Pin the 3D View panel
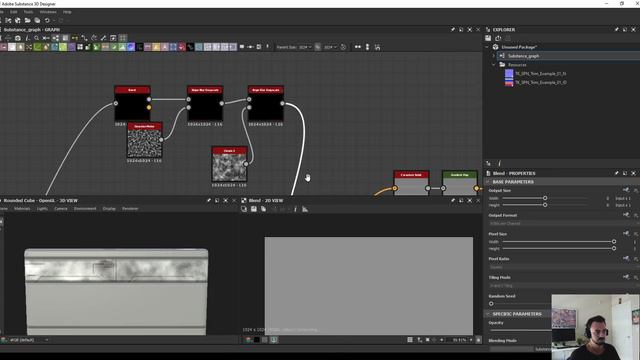The width and height of the screenshot is (640, 360). click(x=209, y=200)
